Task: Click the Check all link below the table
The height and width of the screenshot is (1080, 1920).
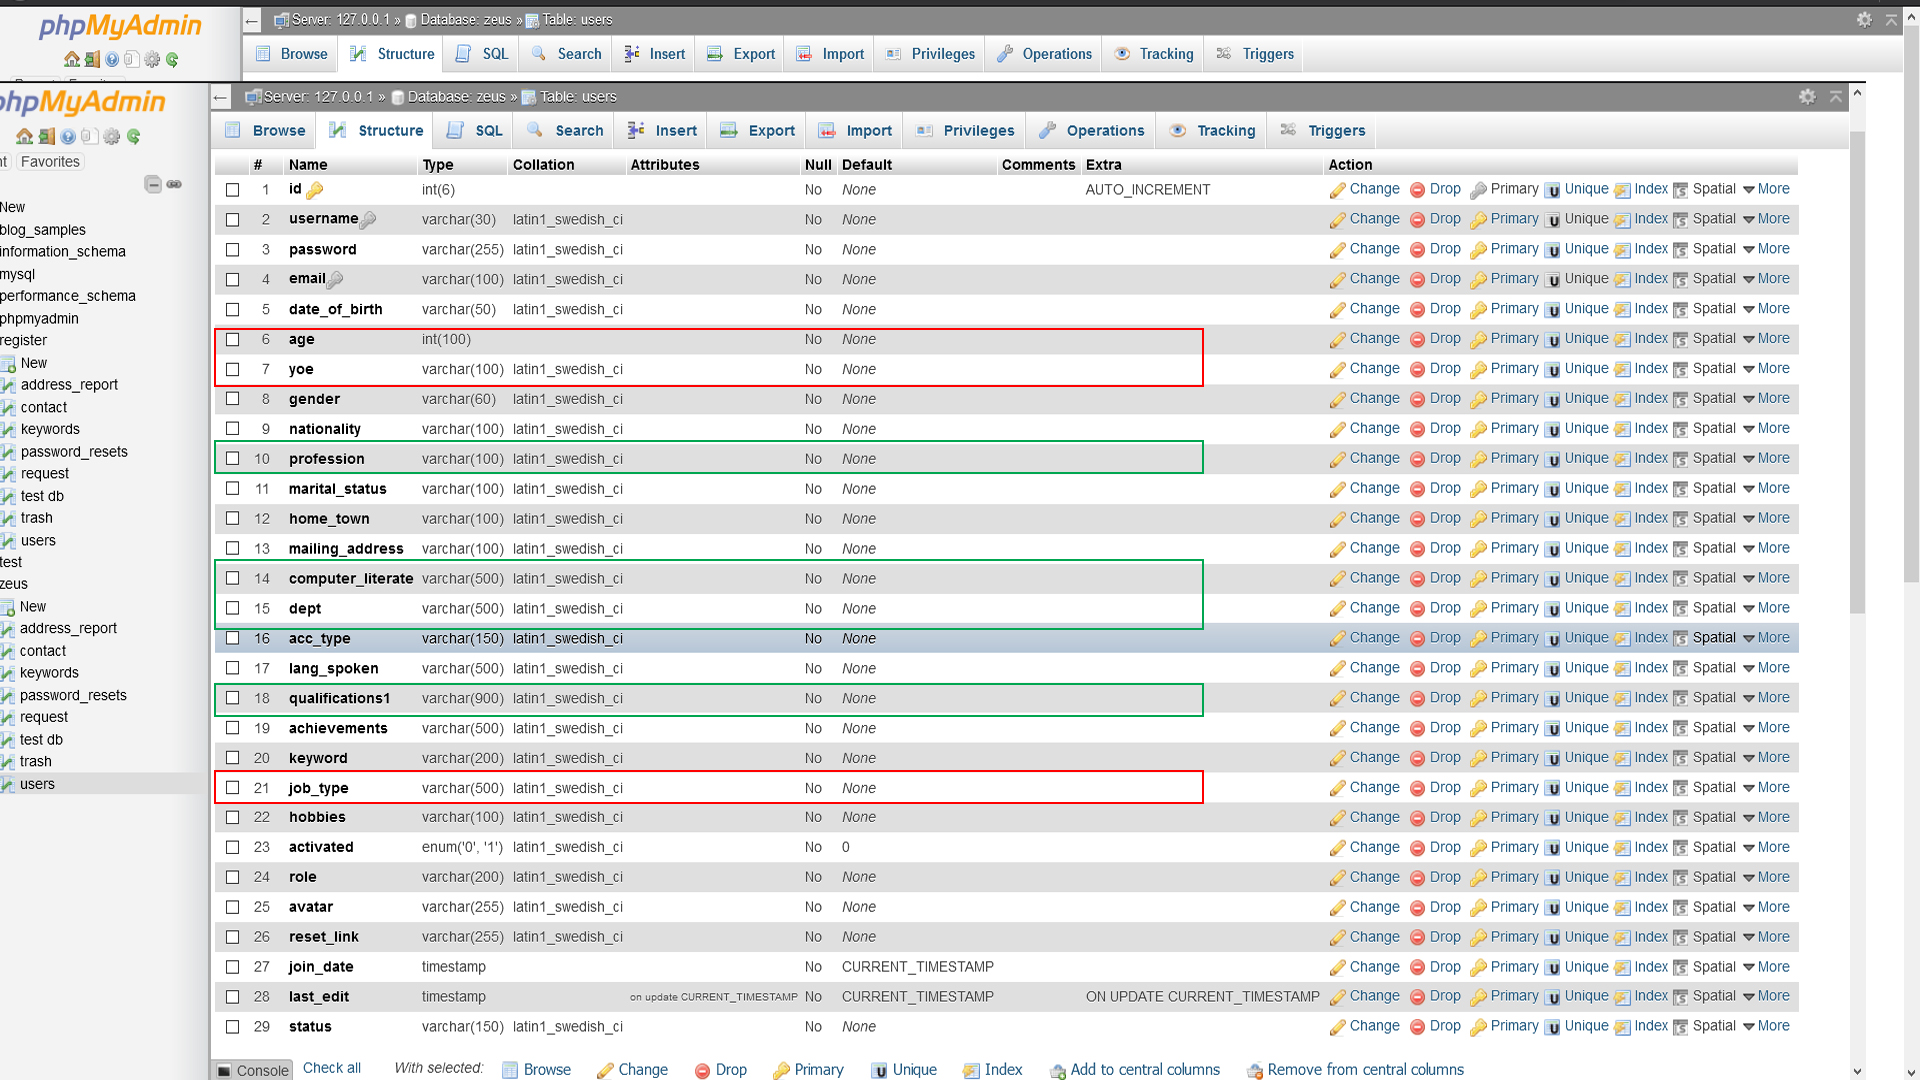Action: (x=332, y=1068)
